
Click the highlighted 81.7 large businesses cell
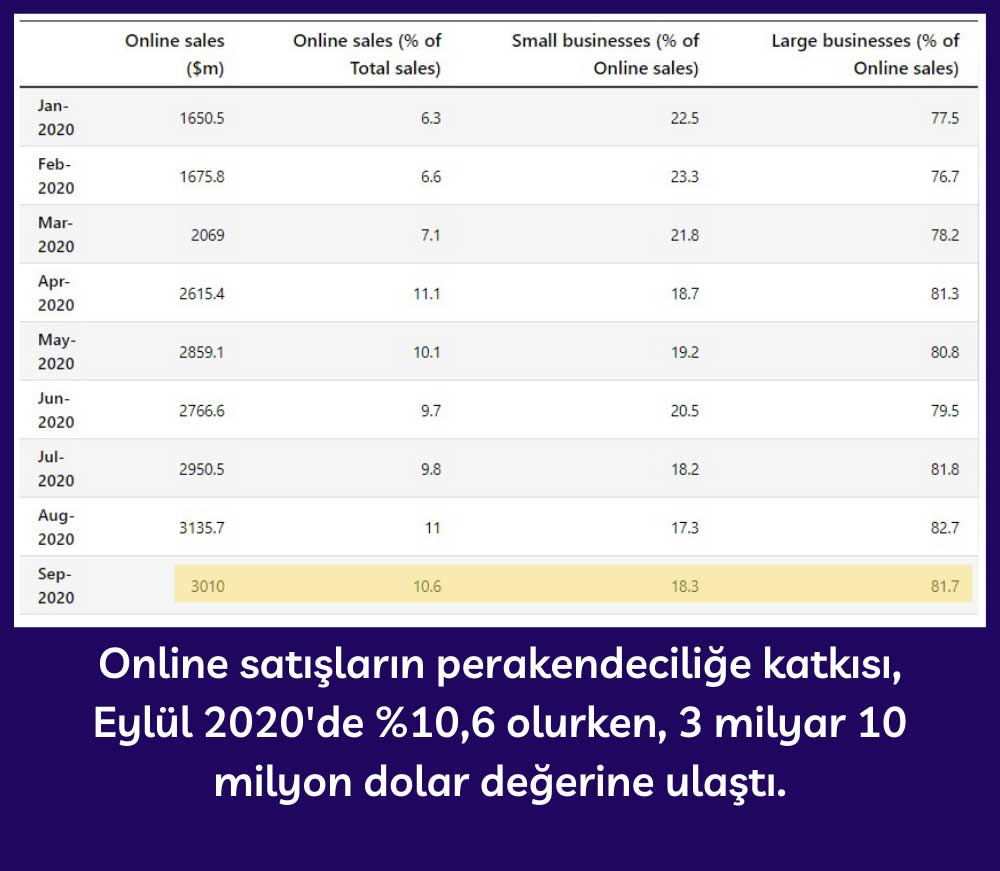point(945,586)
